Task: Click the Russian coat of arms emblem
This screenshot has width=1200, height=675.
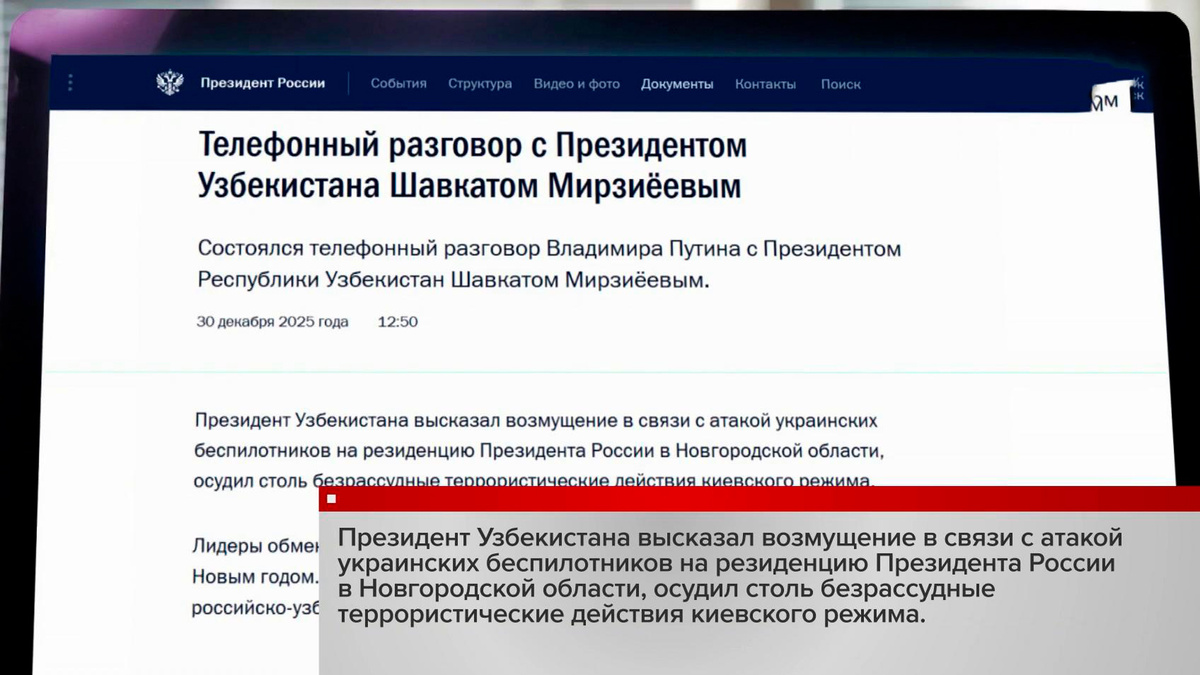Action: (170, 82)
